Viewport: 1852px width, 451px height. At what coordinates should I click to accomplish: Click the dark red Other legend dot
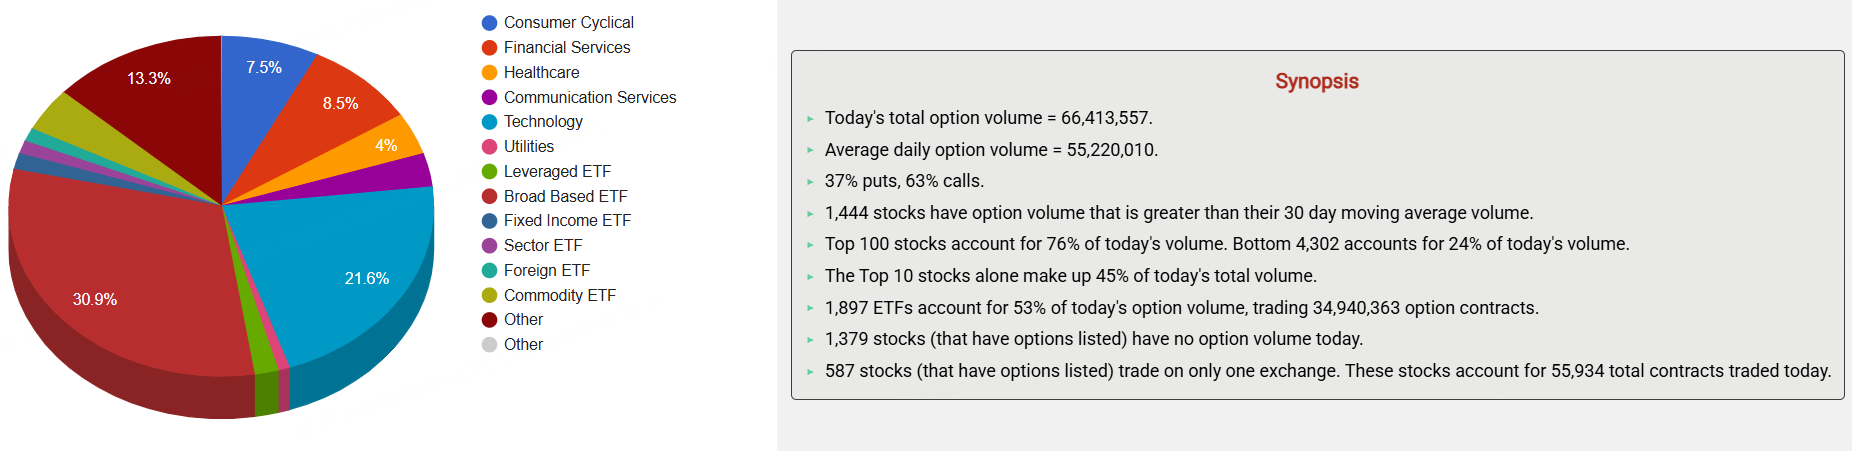pos(489,320)
